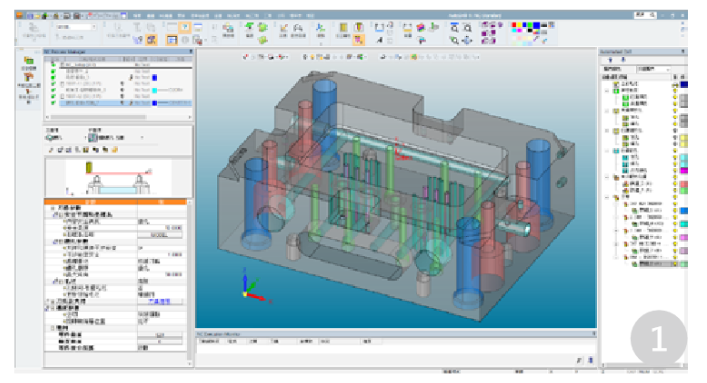Screen dimensions: 707x383
Task: Toggle green check on highlighted procedure row
Action: point(53,103)
